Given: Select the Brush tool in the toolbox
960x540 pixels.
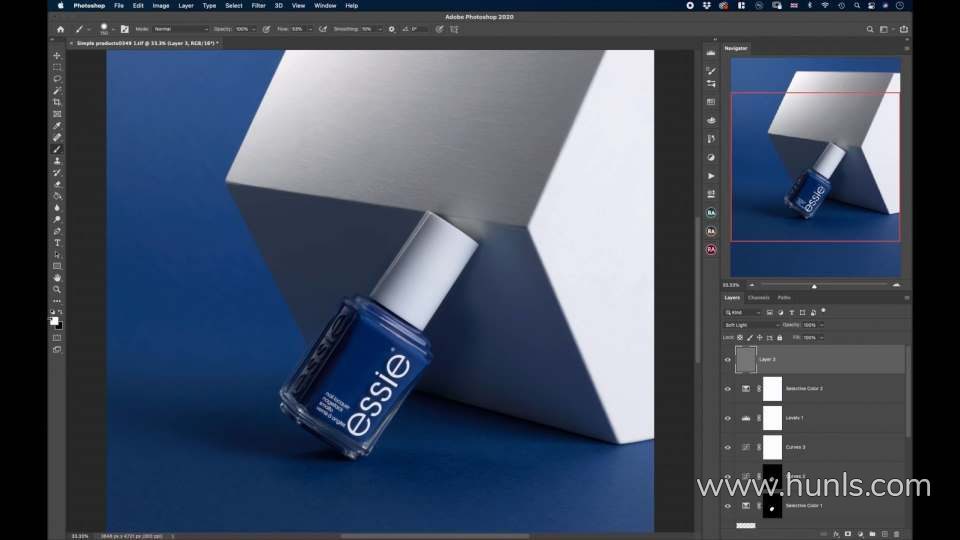Looking at the screenshot, I should tap(57, 149).
